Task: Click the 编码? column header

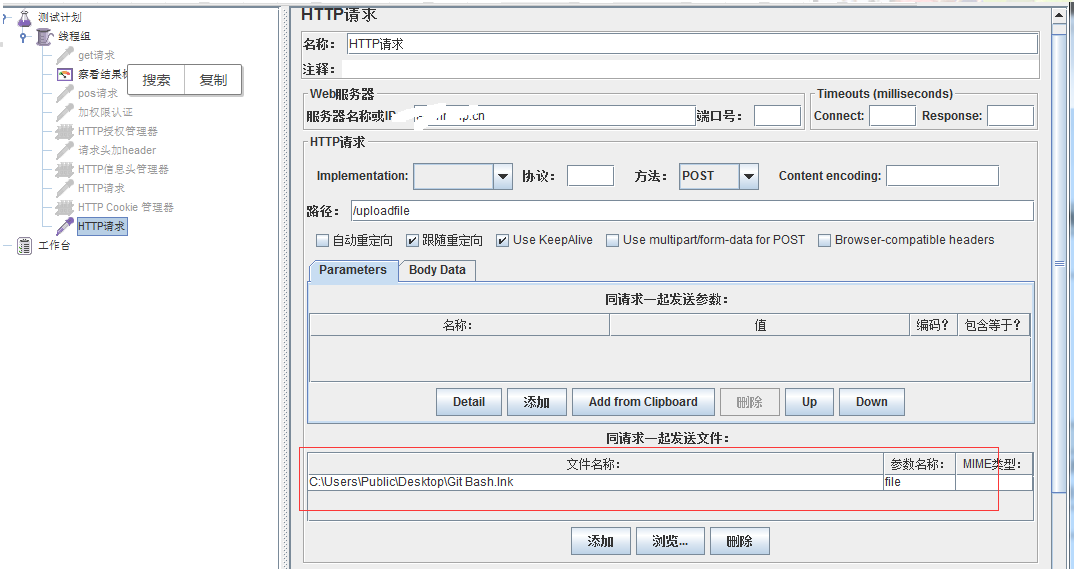Action: (x=933, y=325)
